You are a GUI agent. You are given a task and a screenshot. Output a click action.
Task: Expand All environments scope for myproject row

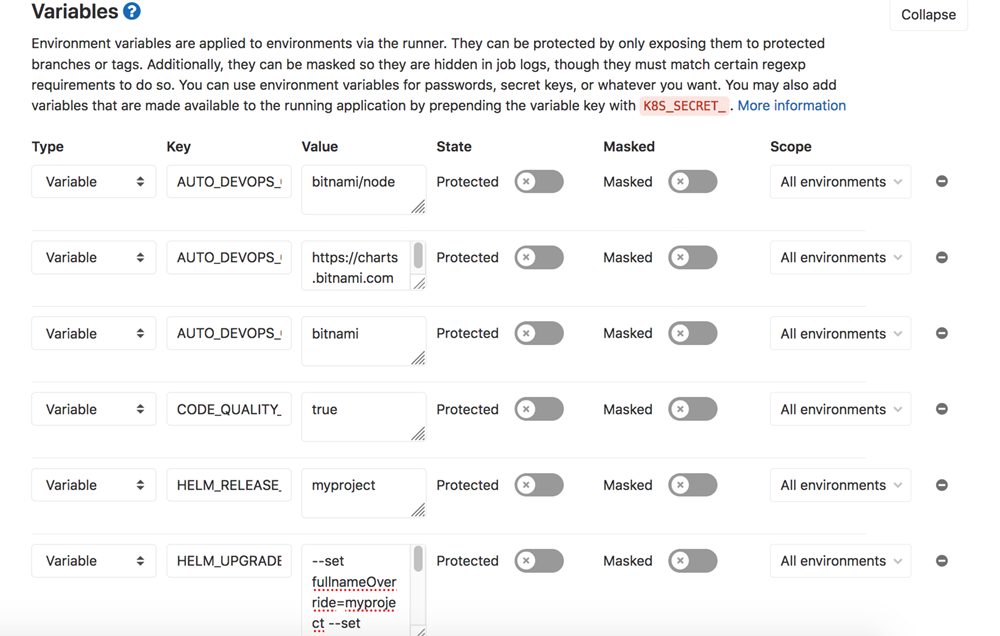point(840,486)
